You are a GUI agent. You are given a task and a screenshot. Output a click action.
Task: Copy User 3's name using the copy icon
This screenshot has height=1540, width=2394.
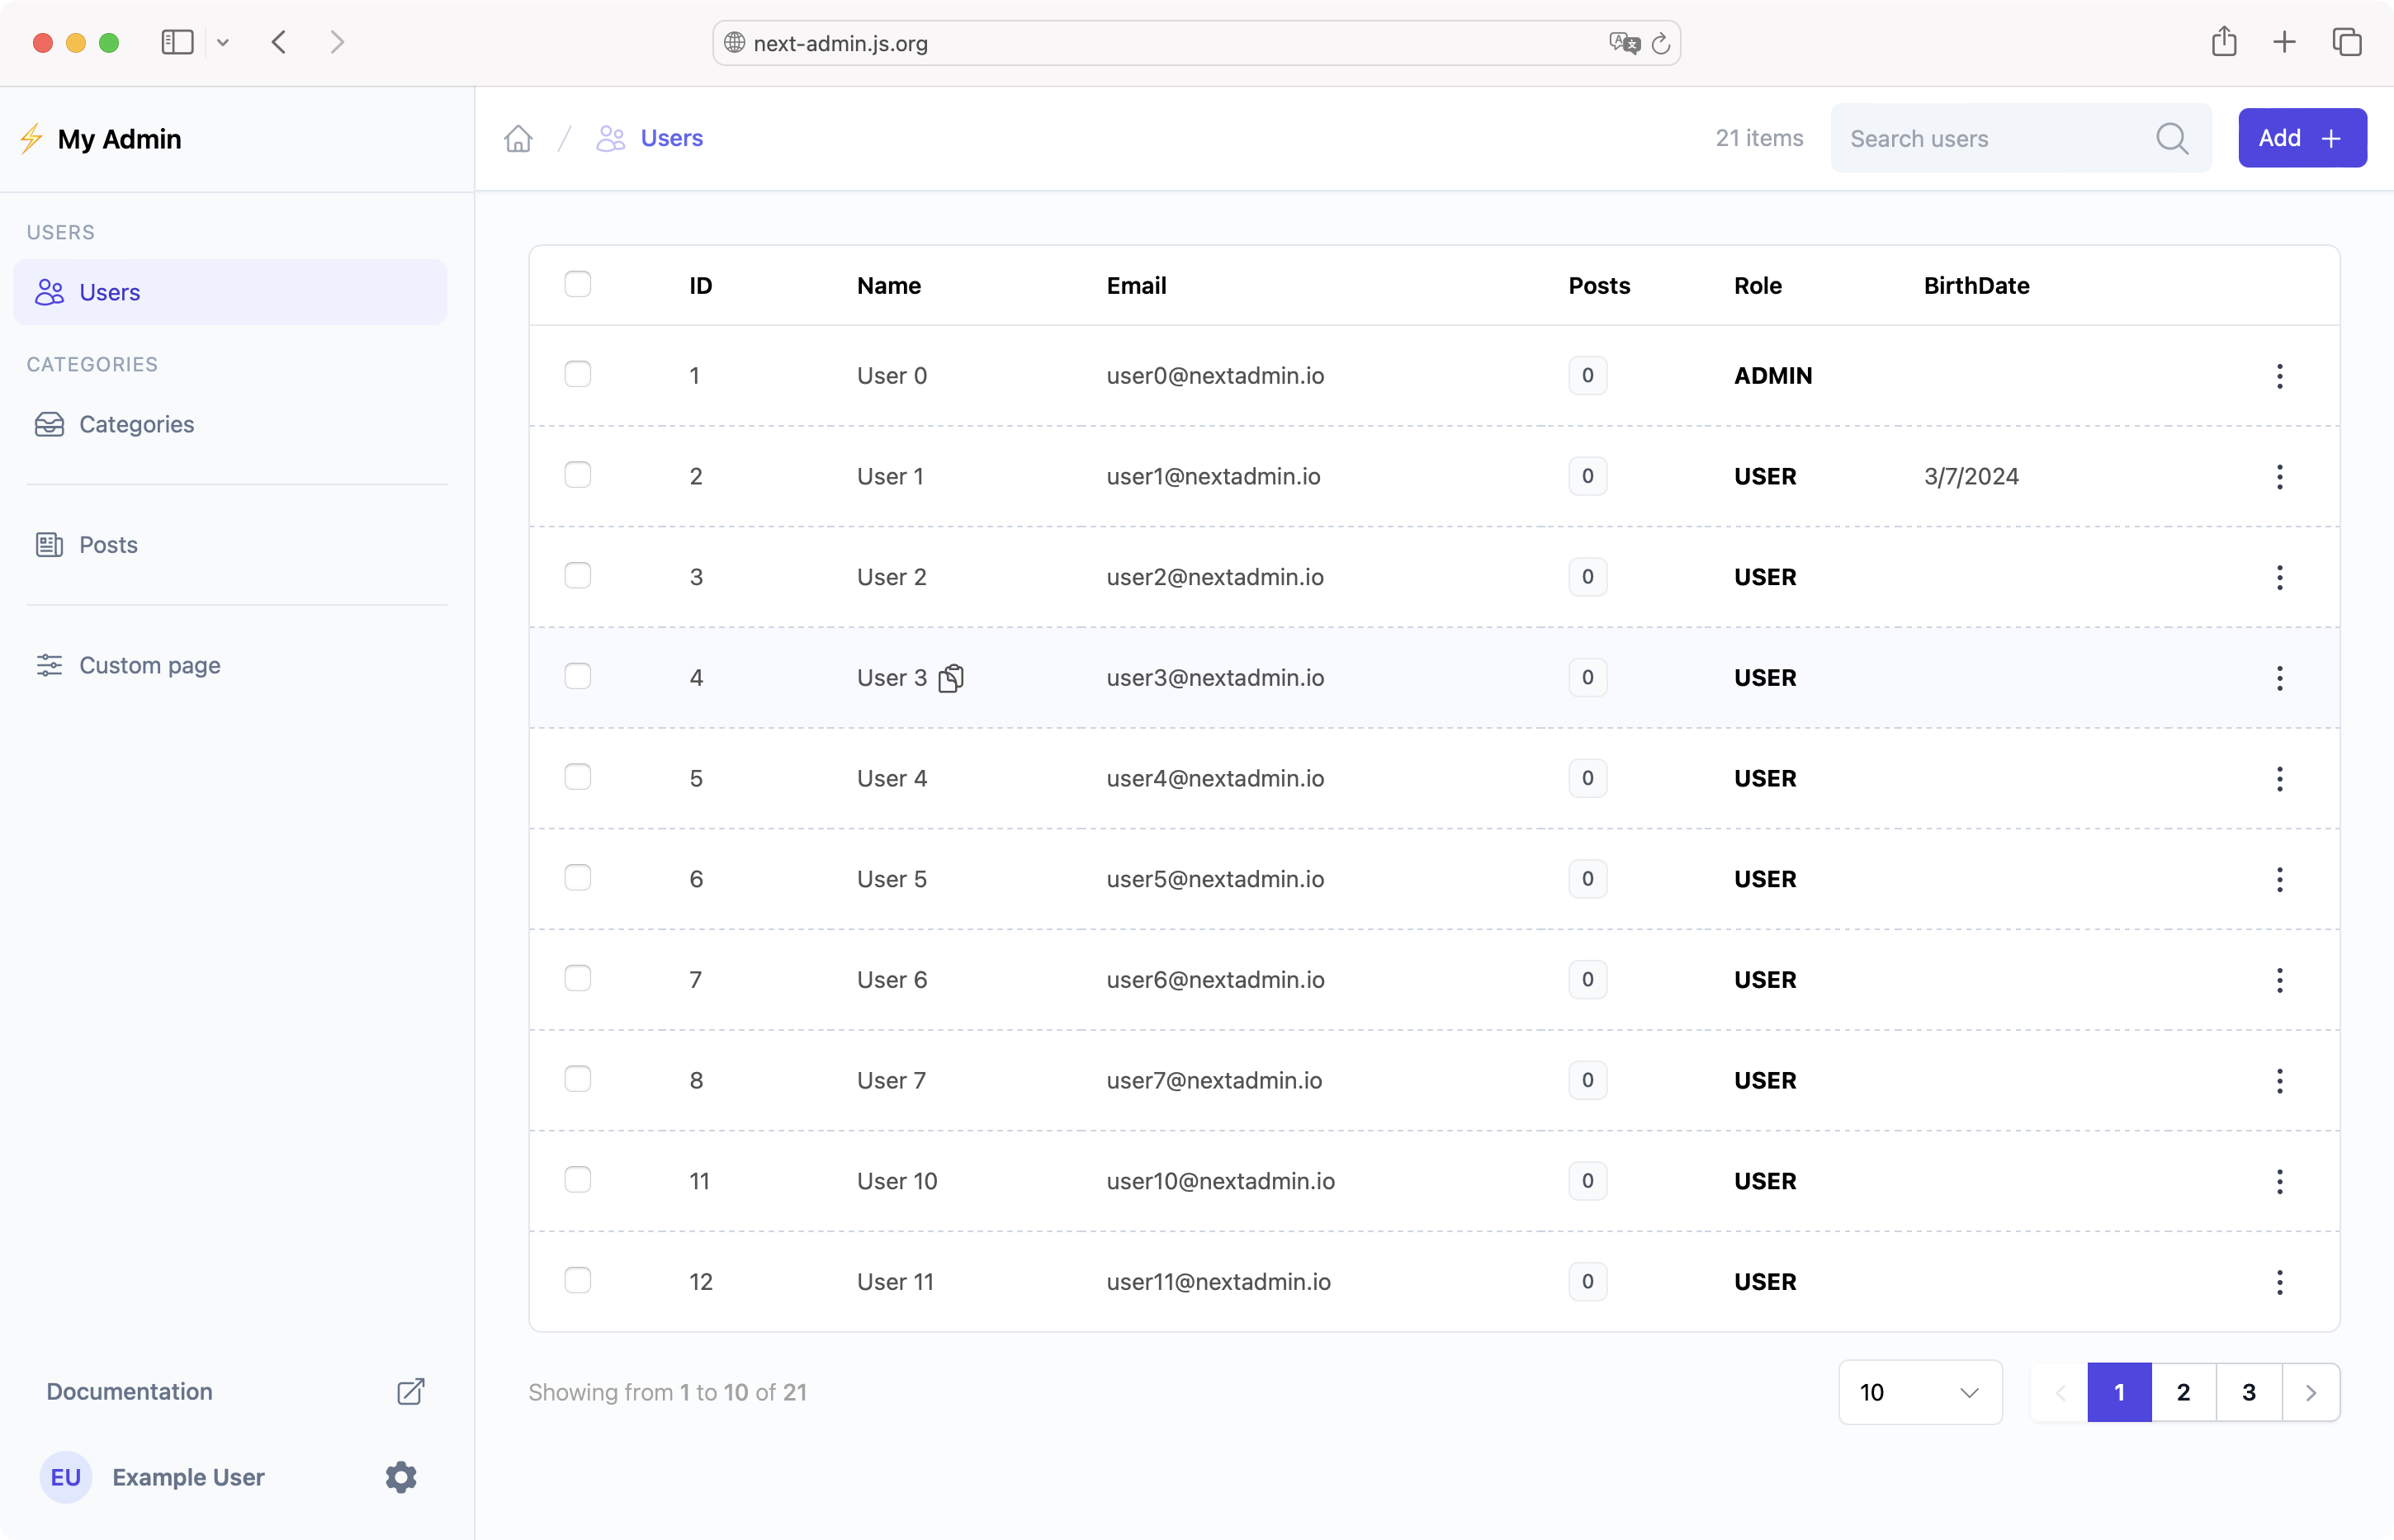tap(950, 678)
